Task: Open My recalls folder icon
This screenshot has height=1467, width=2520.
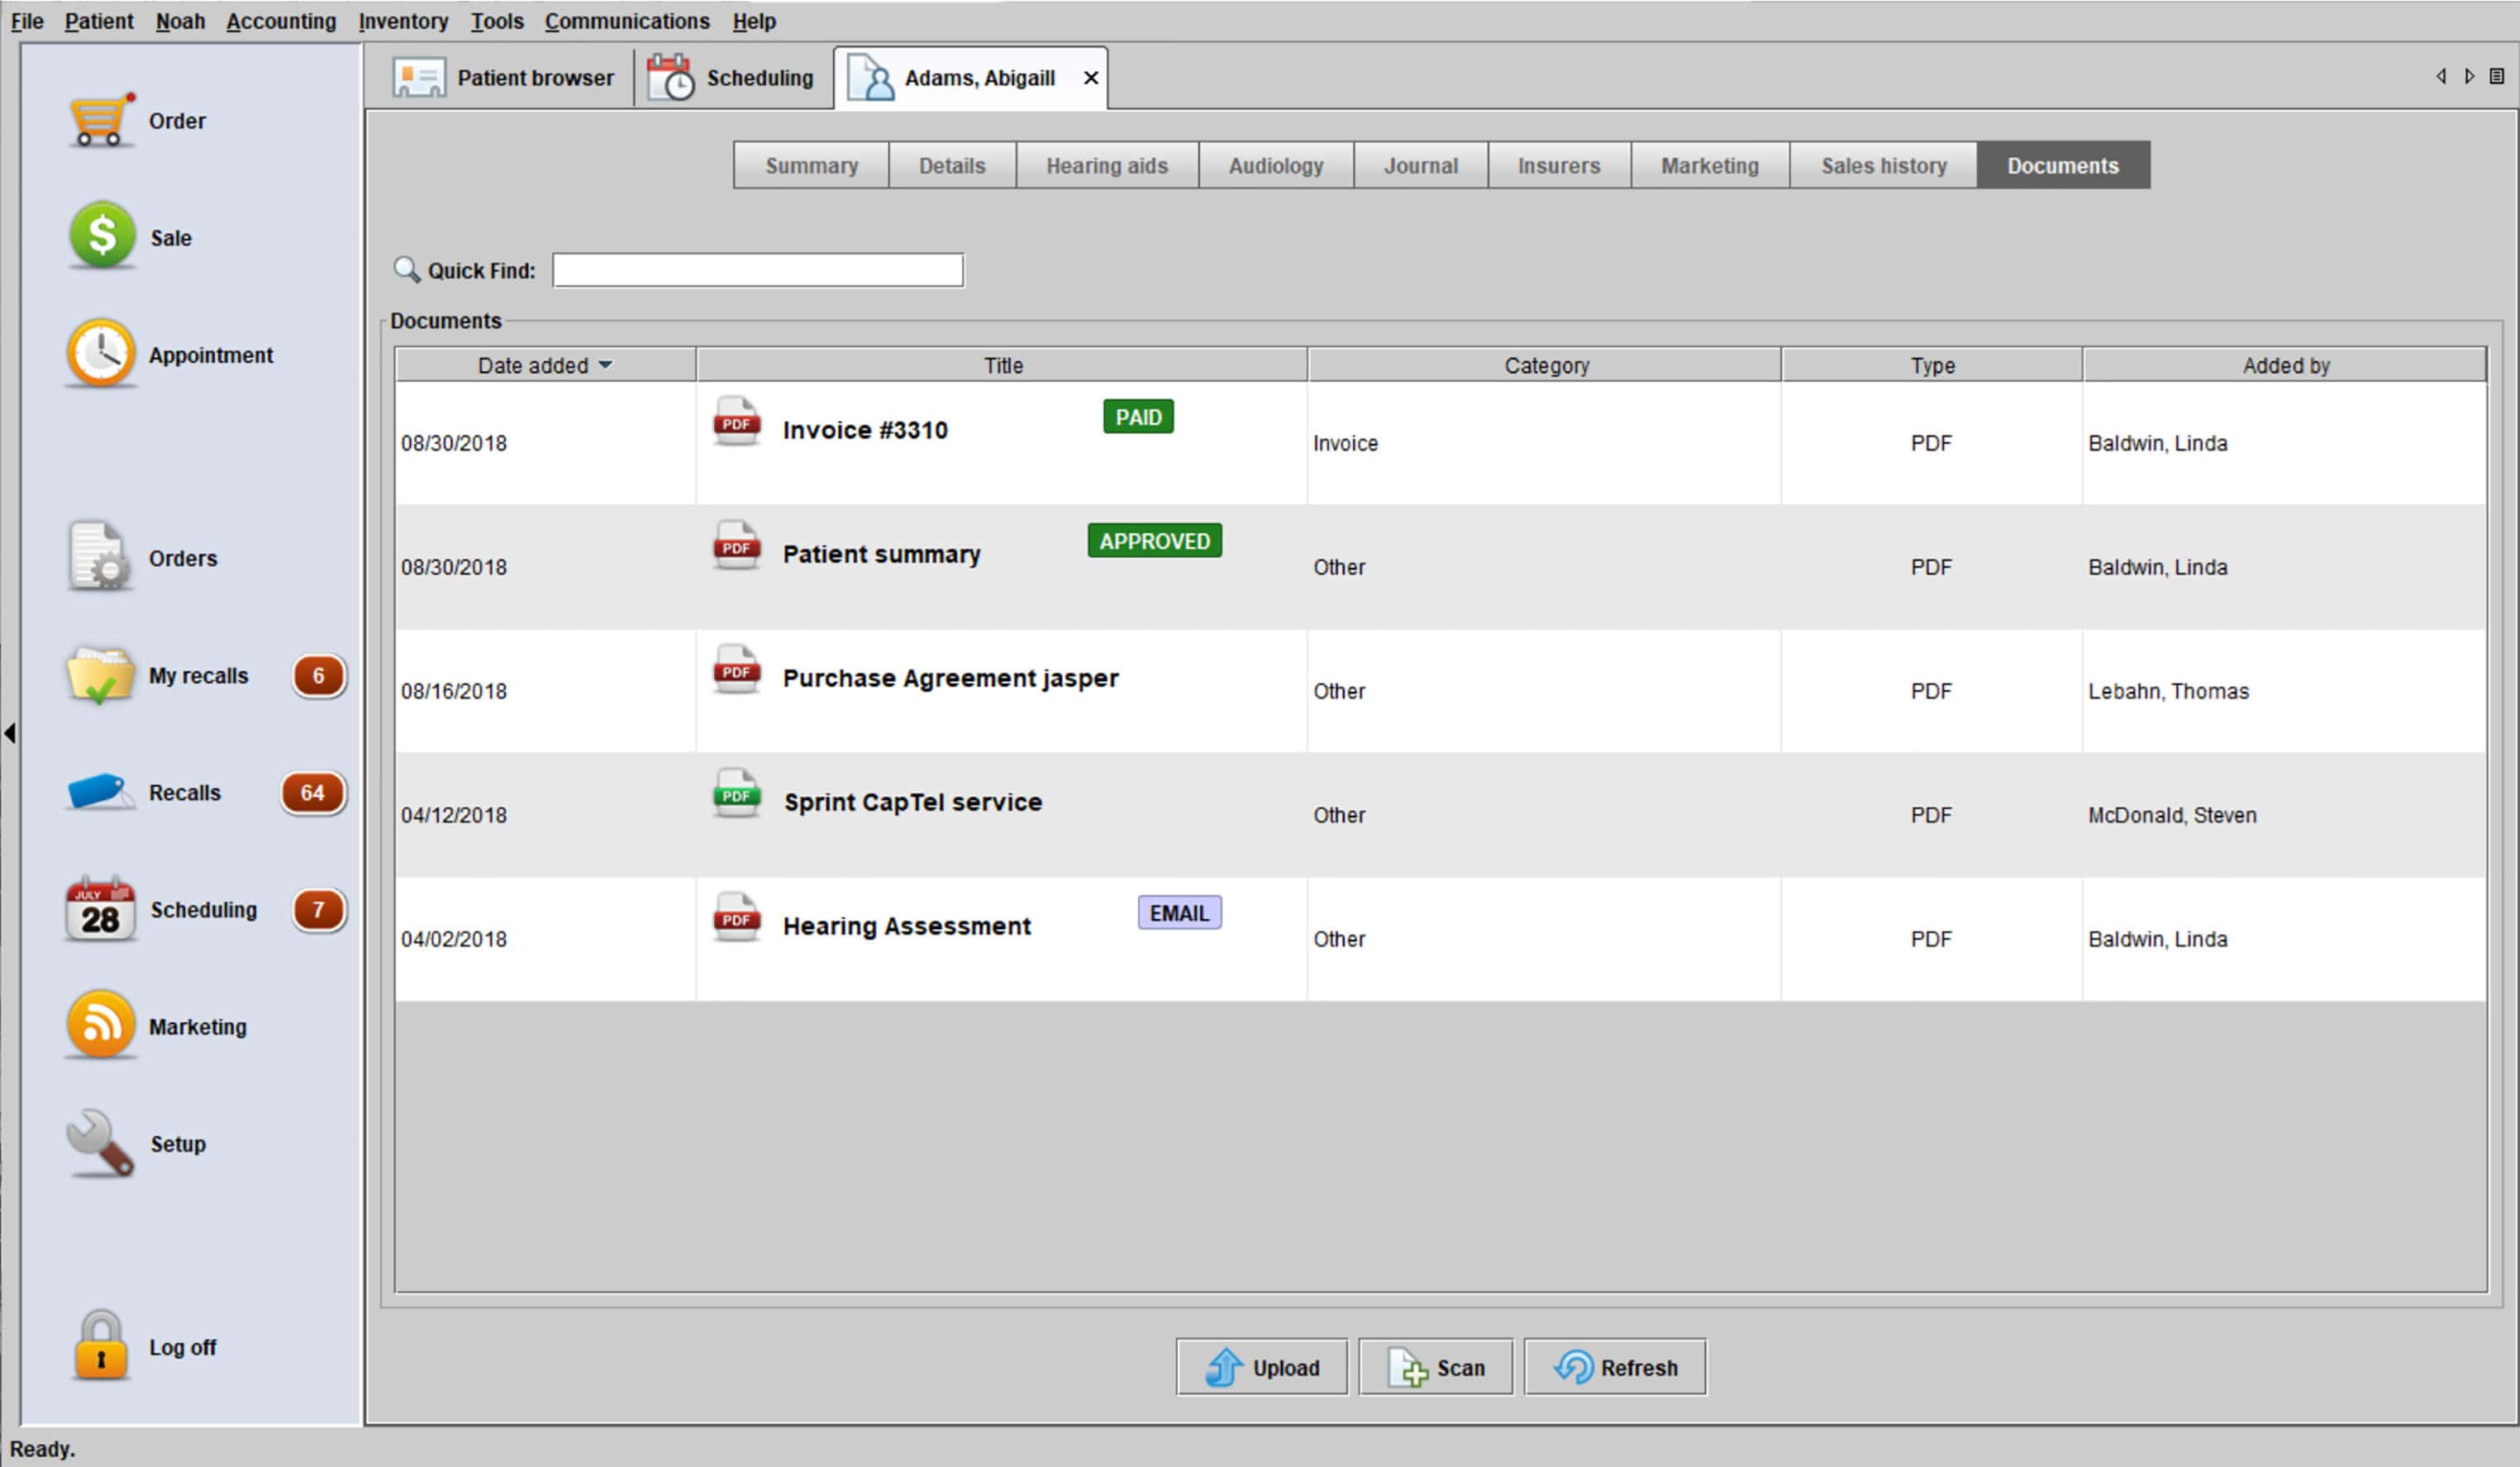Action: point(100,675)
